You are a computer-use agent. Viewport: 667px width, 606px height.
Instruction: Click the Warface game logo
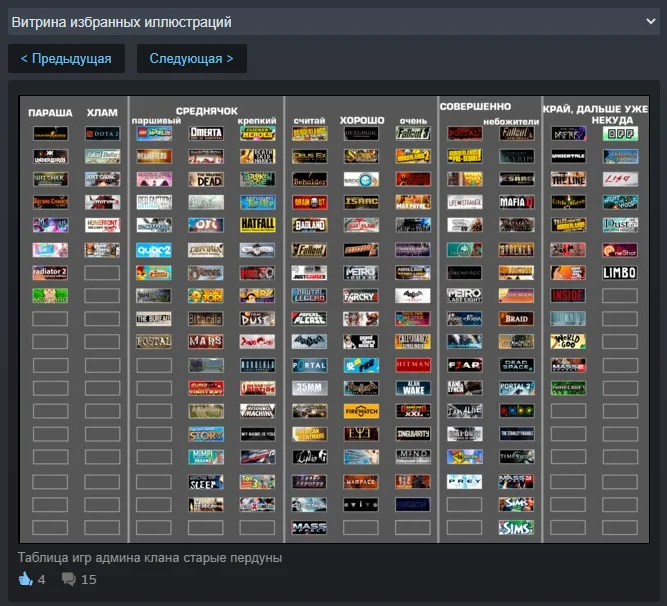pos(361,482)
